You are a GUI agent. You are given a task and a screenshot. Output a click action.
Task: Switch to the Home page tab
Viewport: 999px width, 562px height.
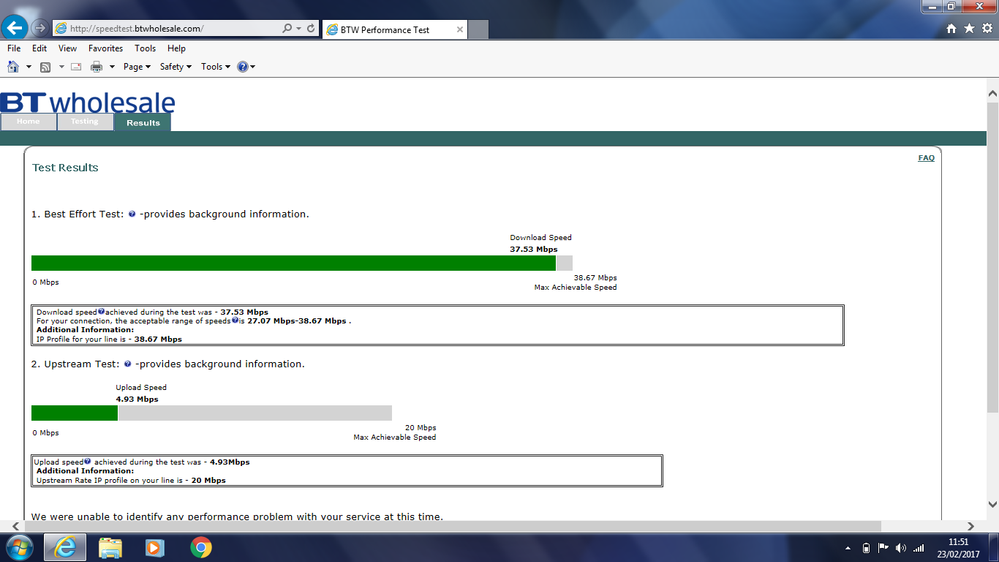tap(28, 122)
